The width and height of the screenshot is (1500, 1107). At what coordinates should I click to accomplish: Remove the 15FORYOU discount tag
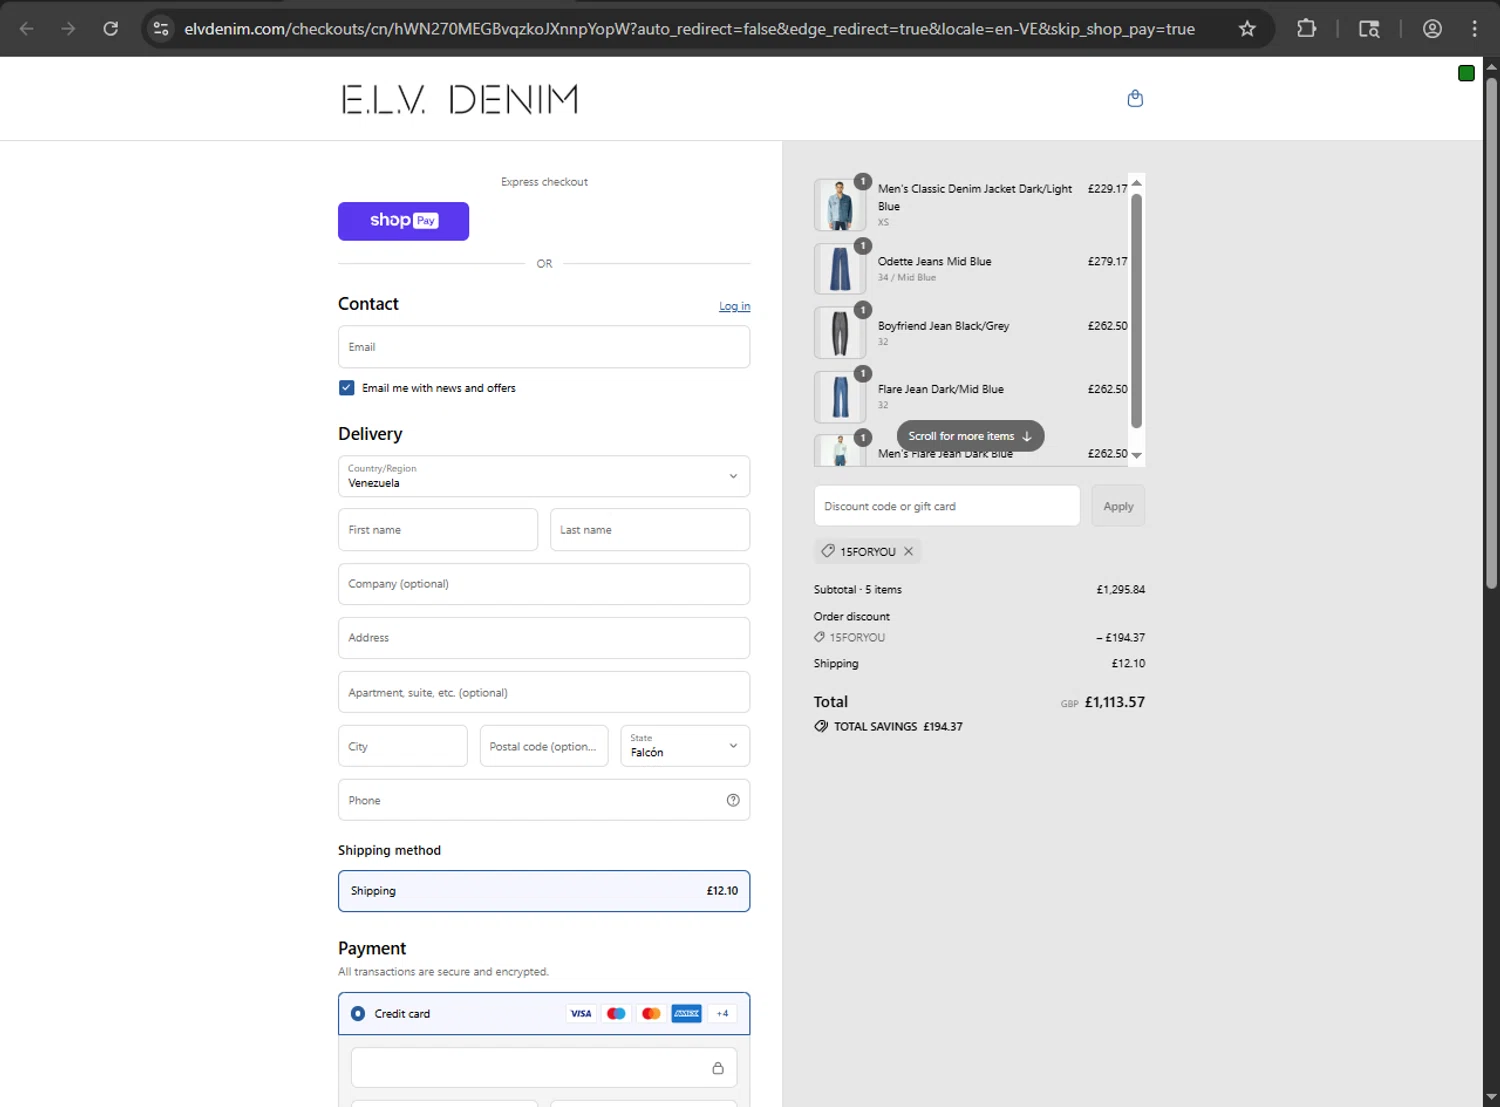tap(908, 551)
